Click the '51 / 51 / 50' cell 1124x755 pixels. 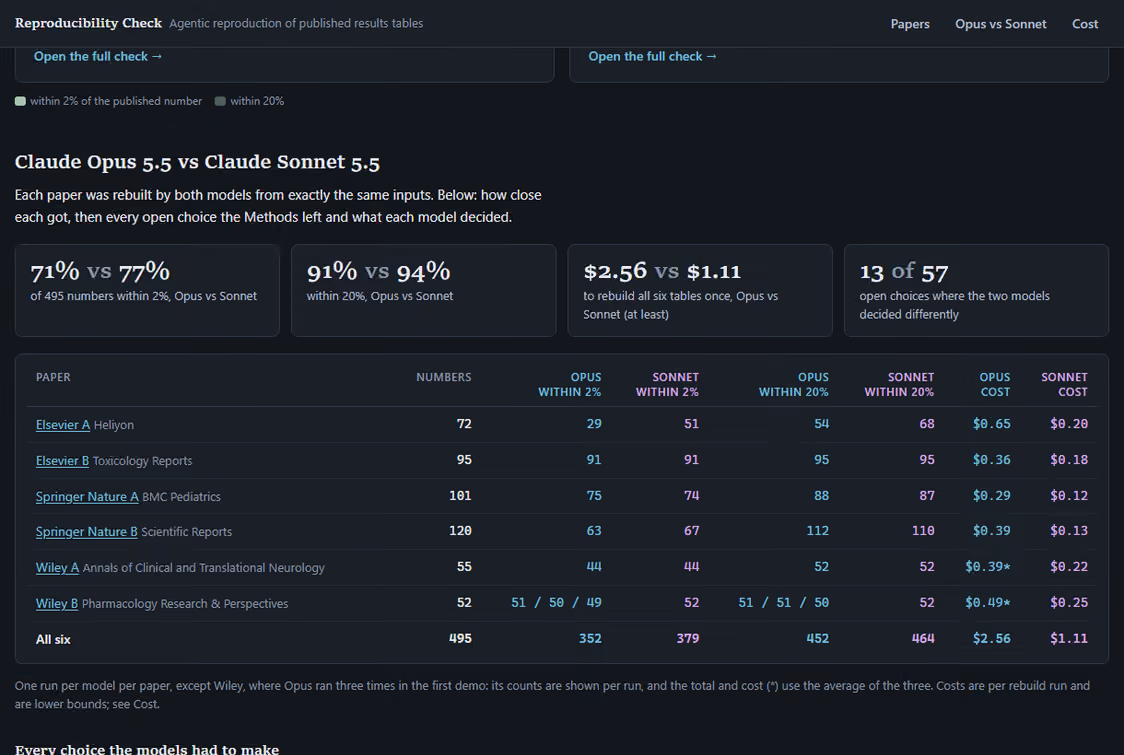(x=784, y=602)
